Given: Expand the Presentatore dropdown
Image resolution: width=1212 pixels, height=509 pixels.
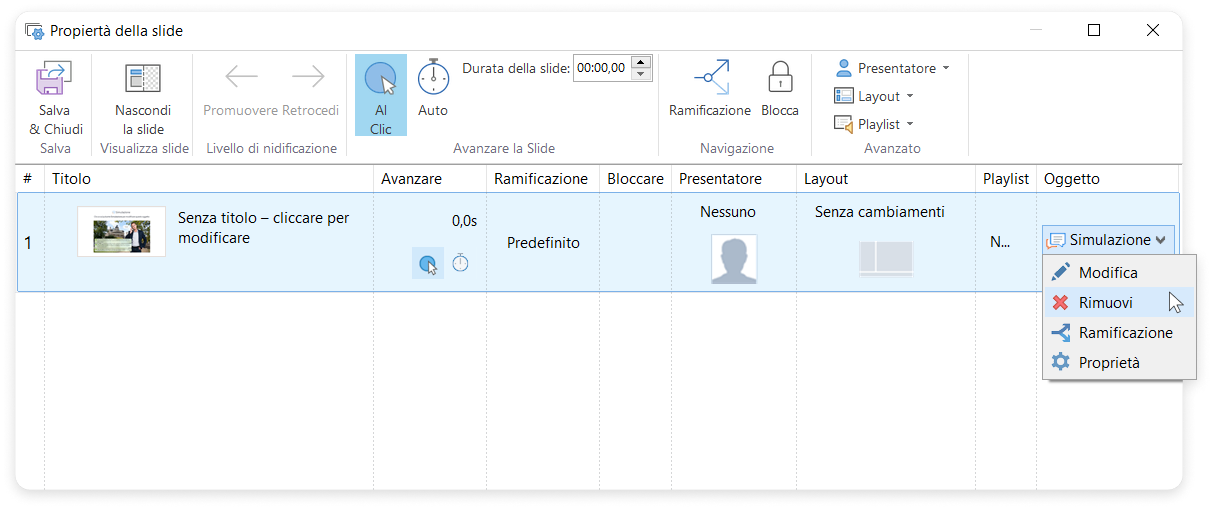Looking at the screenshot, I should coord(891,69).
